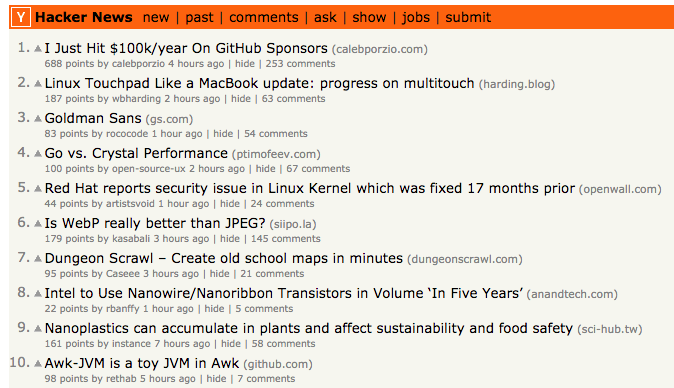
Task: Upvote the Linux Touchpad story
Action: tap(38, 83)
